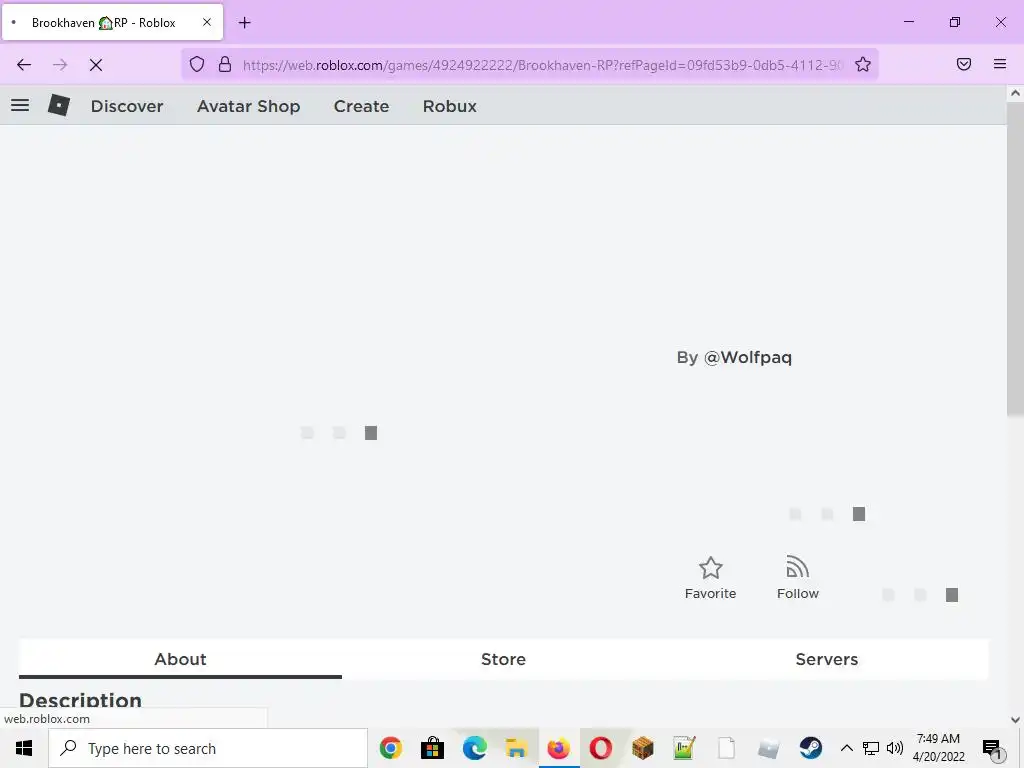Image resolution: width=1024 pixels, height=768 pixels.
Task: Go to the Create page
Action: click(361, 106)
